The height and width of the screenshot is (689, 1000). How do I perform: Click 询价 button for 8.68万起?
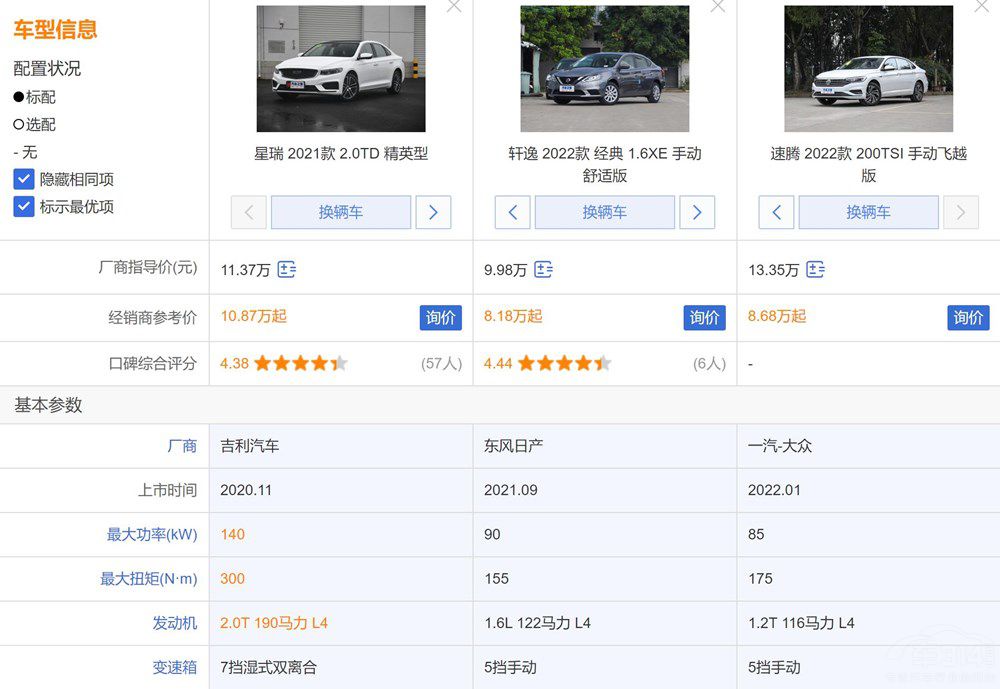point(967,317)
